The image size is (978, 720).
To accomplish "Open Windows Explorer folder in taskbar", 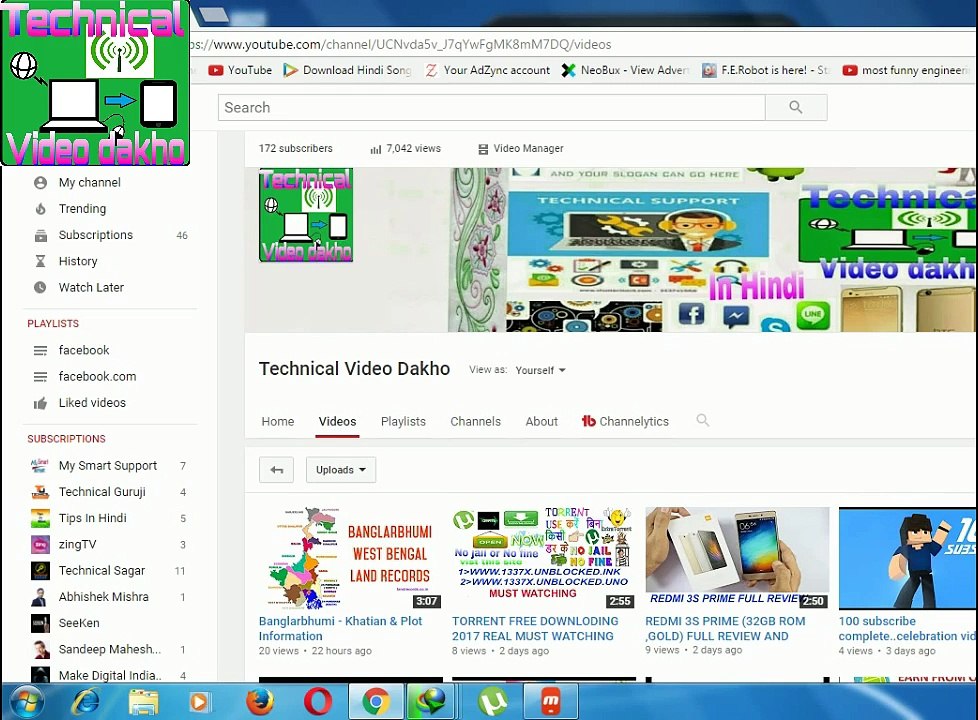I will 143,702.
